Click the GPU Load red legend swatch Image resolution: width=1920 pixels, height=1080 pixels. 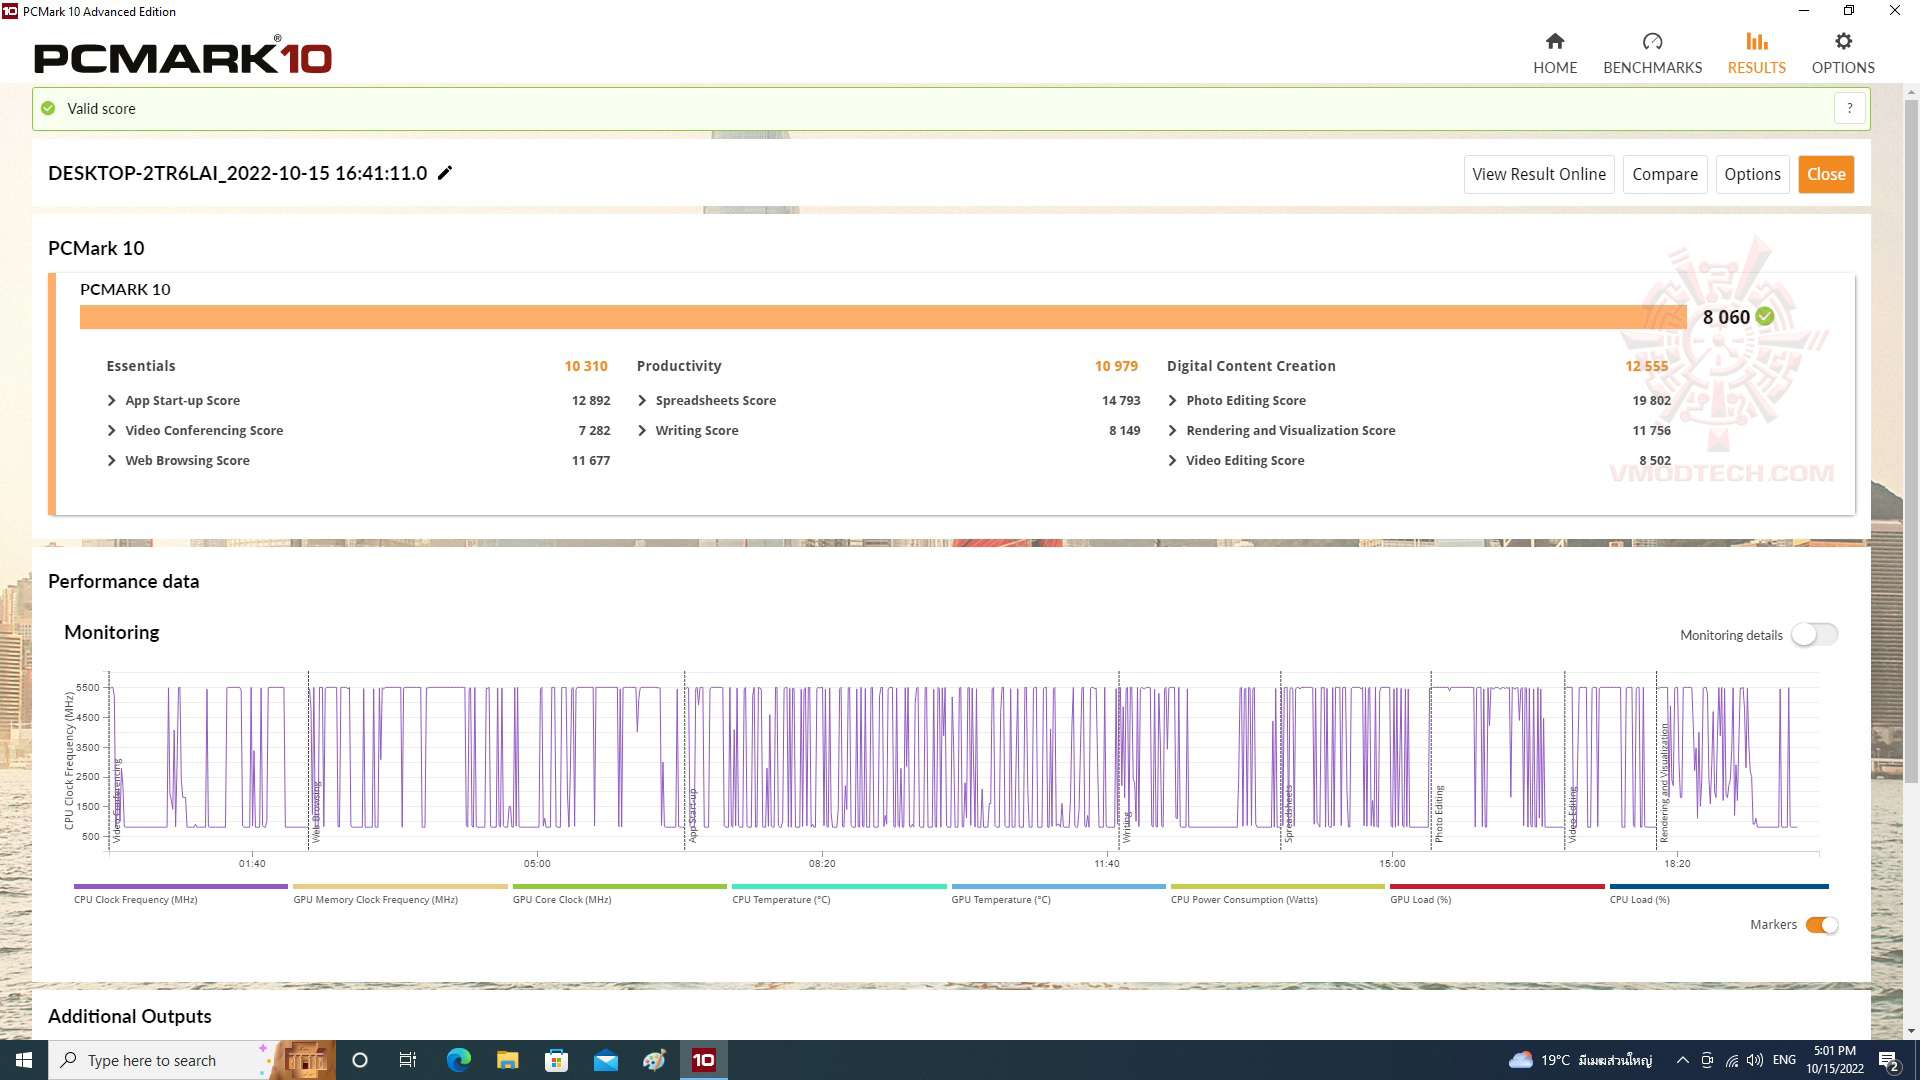[1496, 887]
